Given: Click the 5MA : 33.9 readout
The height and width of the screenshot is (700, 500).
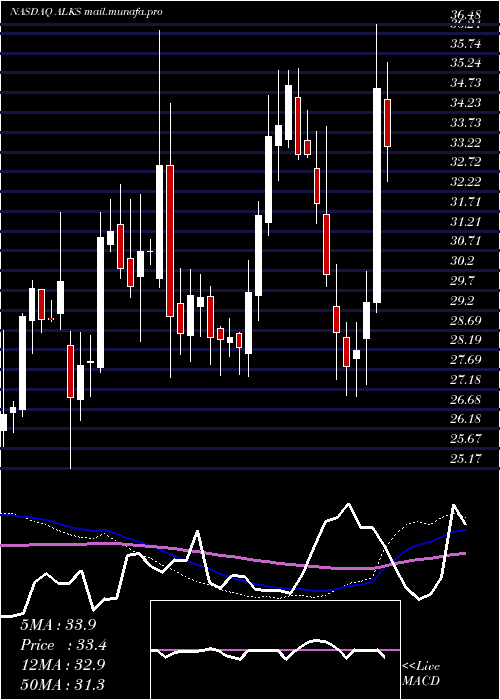Looking at the screenshot, I should pos(58,625).
